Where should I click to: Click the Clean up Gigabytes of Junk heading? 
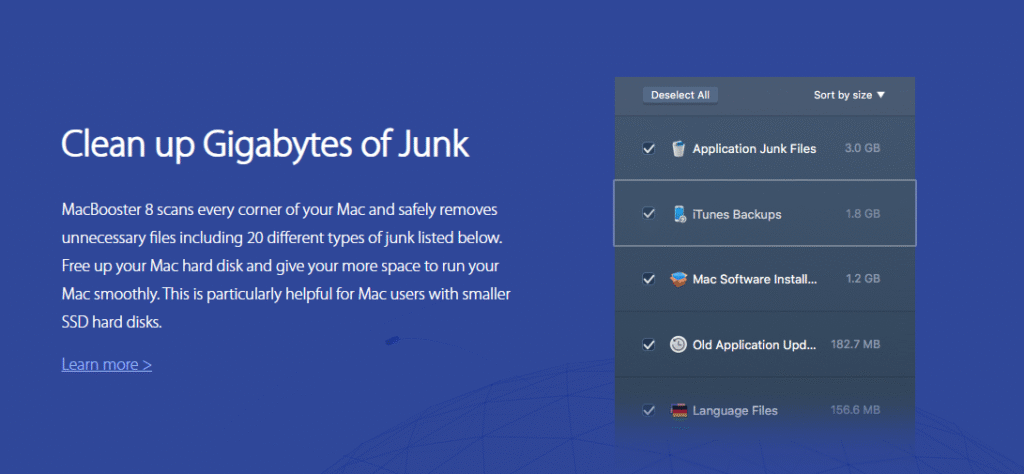point(265,144)
